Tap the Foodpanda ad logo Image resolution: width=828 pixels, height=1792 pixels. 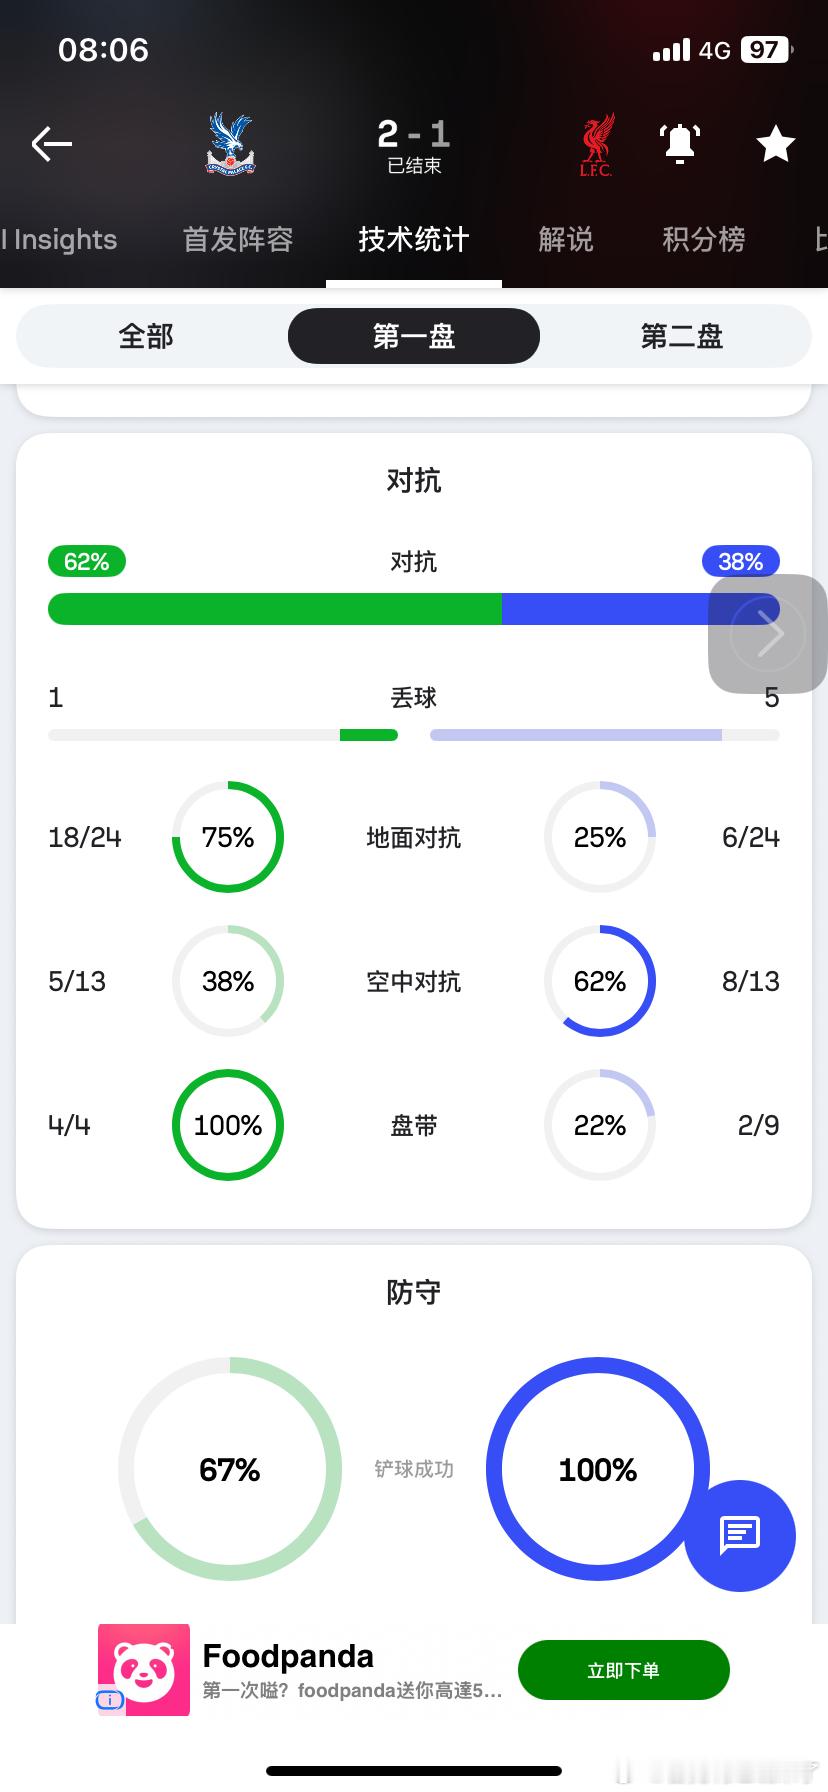pyautogui.click(x=144, y=1670)
